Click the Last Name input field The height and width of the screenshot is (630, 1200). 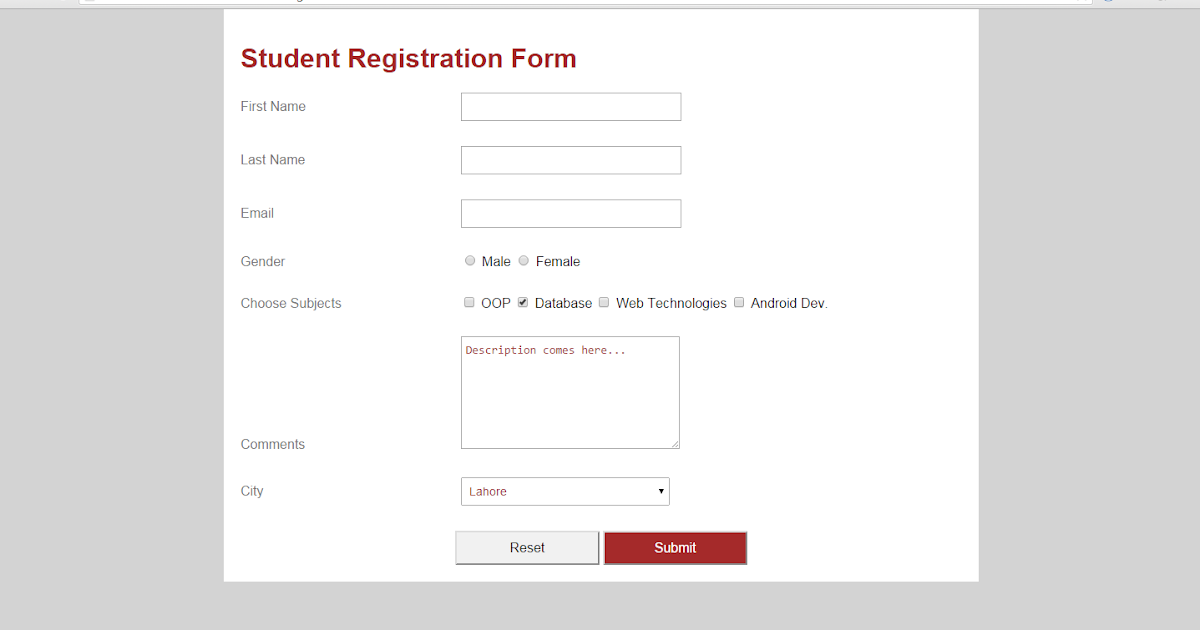(570, 160)
